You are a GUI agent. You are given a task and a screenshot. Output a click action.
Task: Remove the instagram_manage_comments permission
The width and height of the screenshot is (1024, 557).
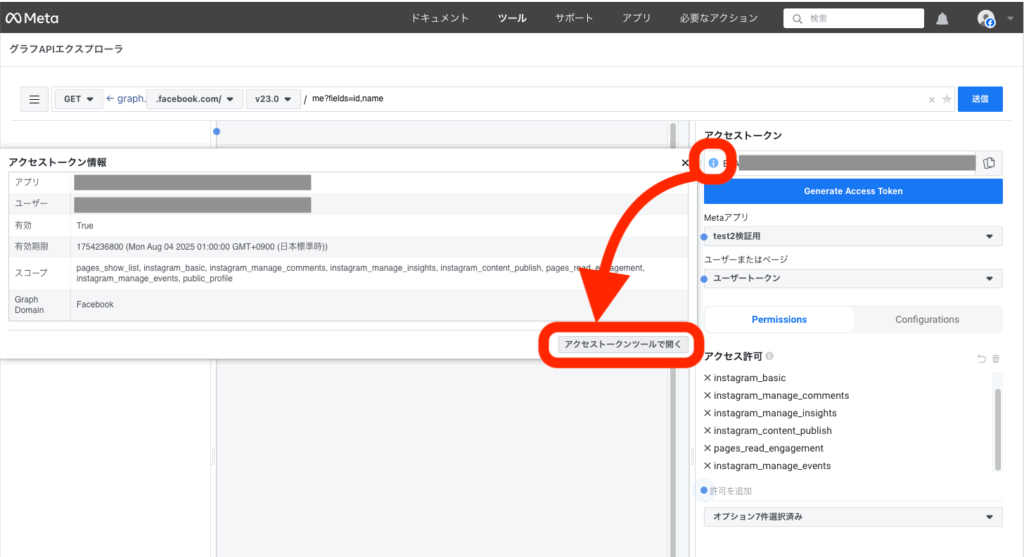(x=707, y=395)
